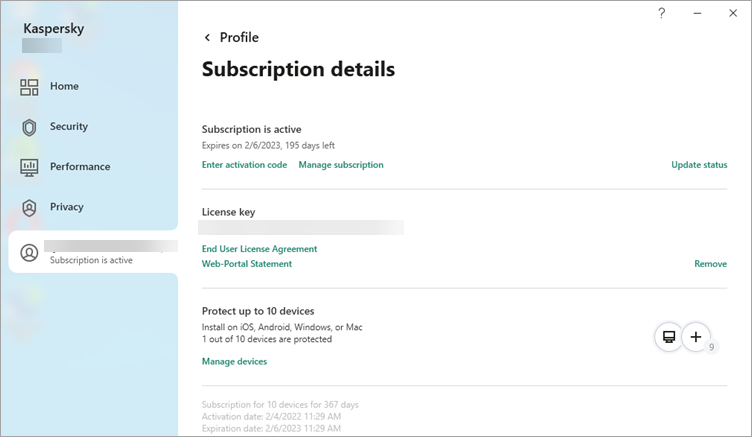Switch to the Security section

(69, 127)
